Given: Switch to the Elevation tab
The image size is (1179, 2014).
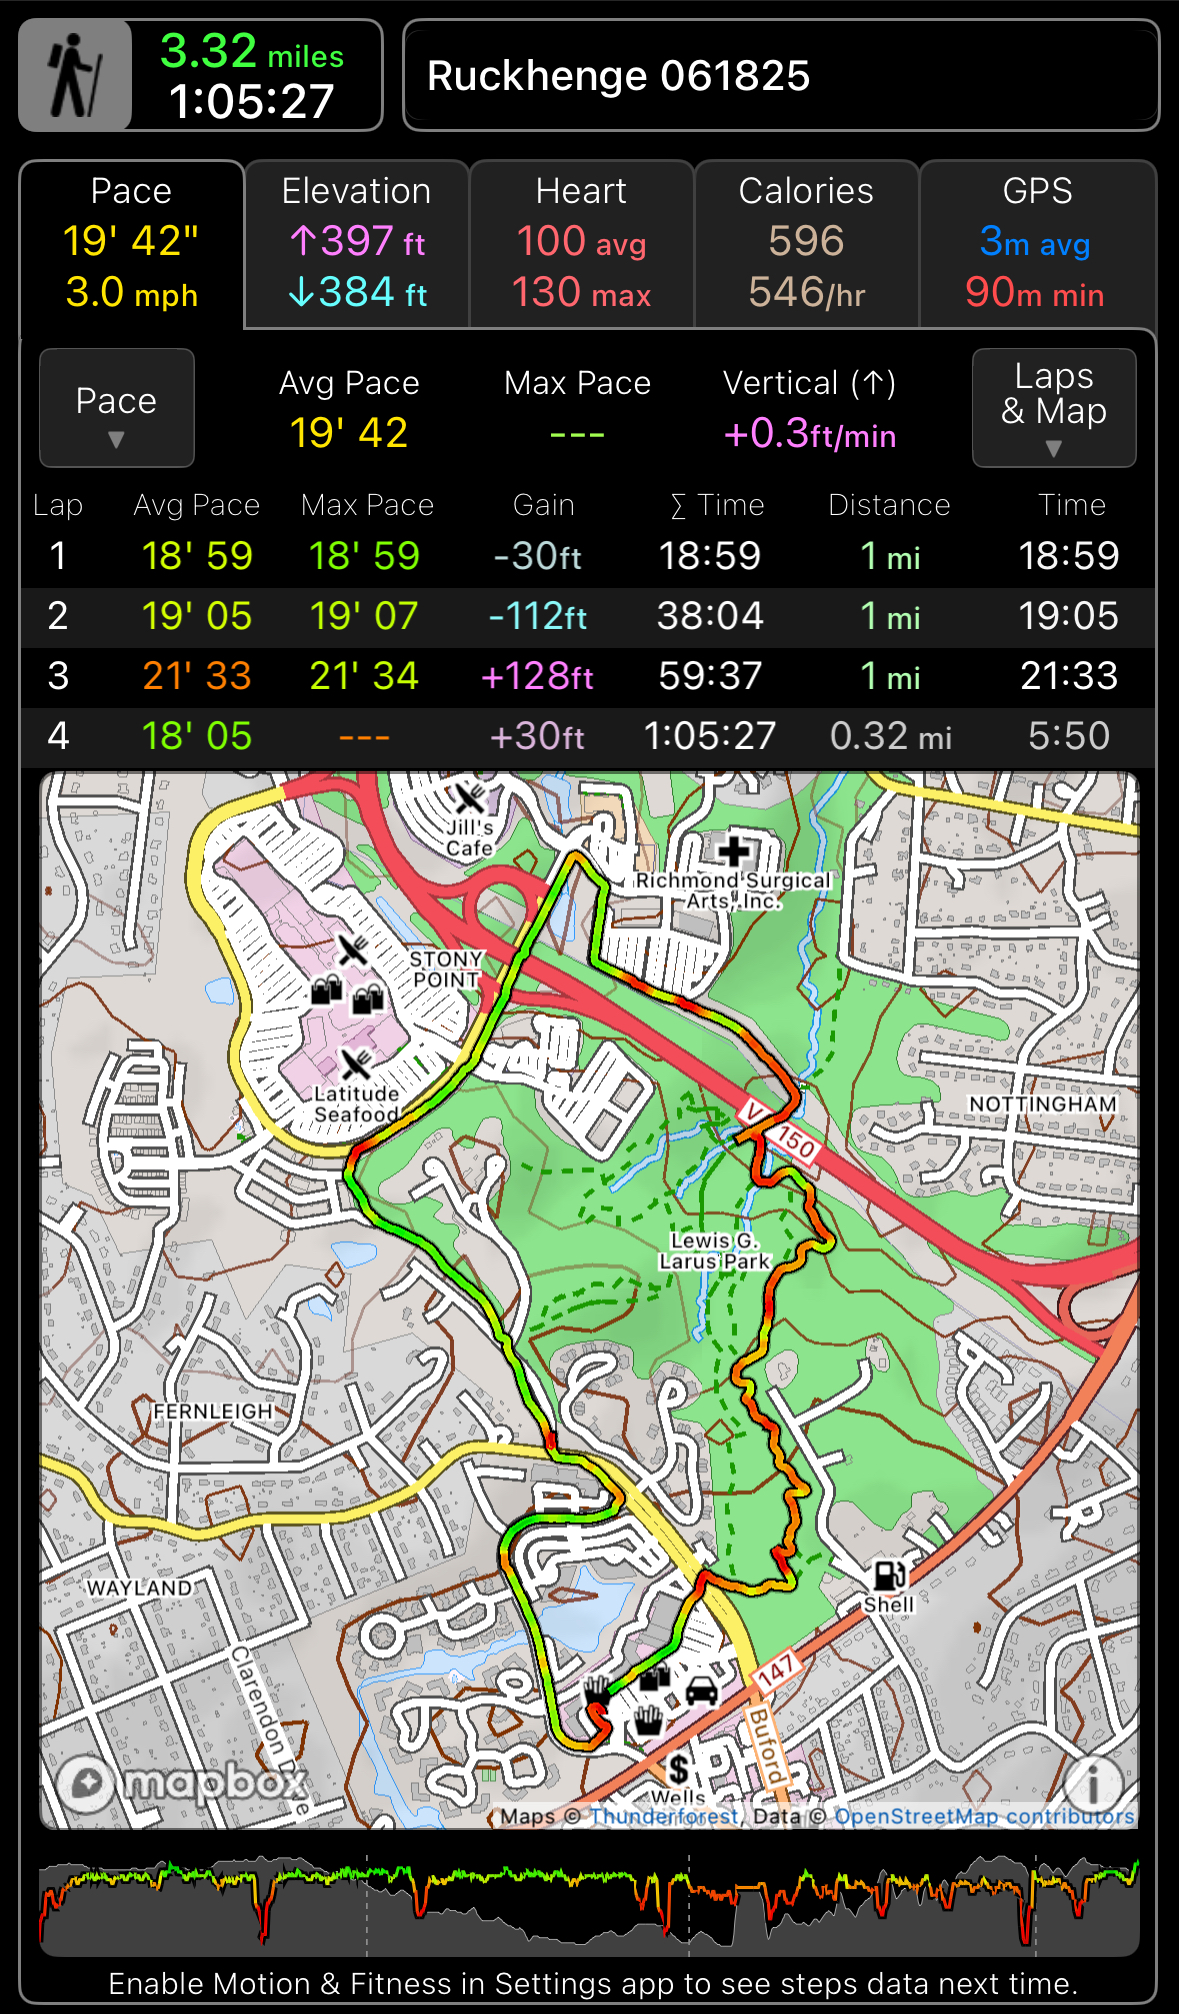Looking at the screenshot, I should pos(357,244).
